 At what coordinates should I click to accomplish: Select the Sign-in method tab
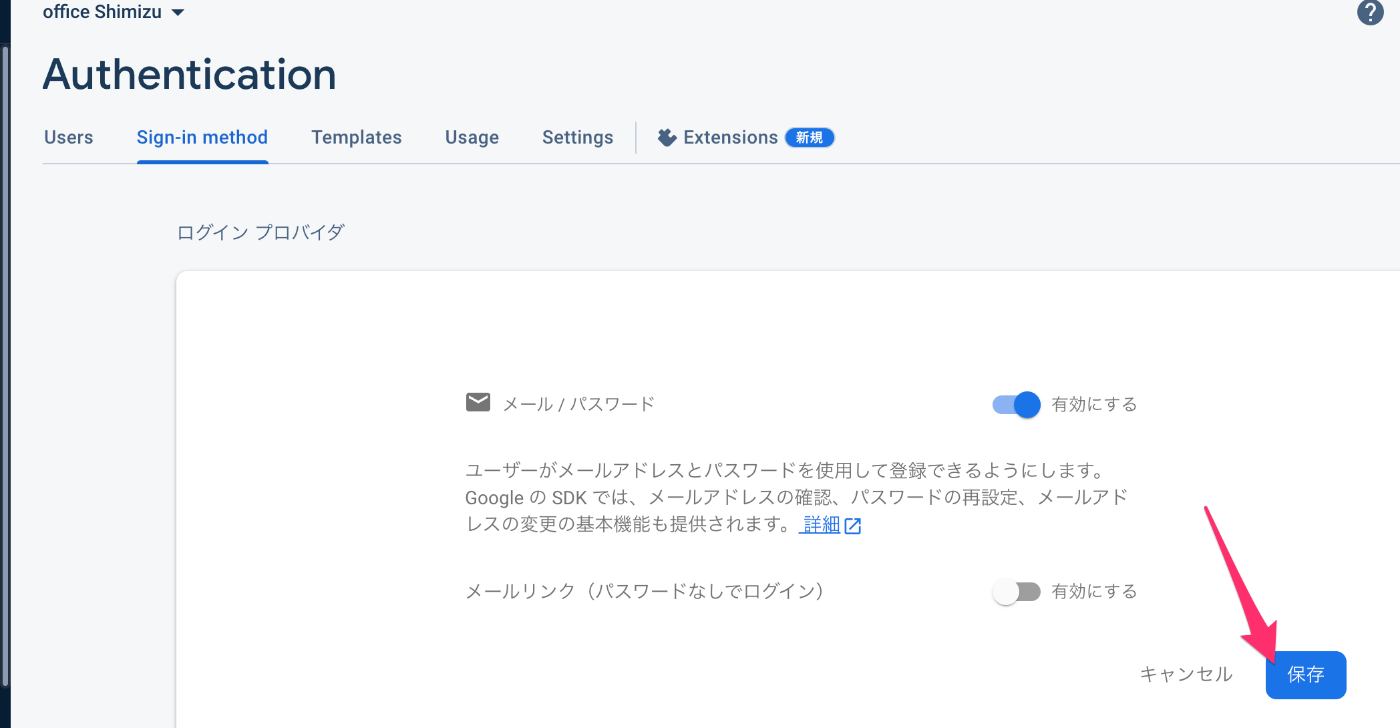[202, 138]
